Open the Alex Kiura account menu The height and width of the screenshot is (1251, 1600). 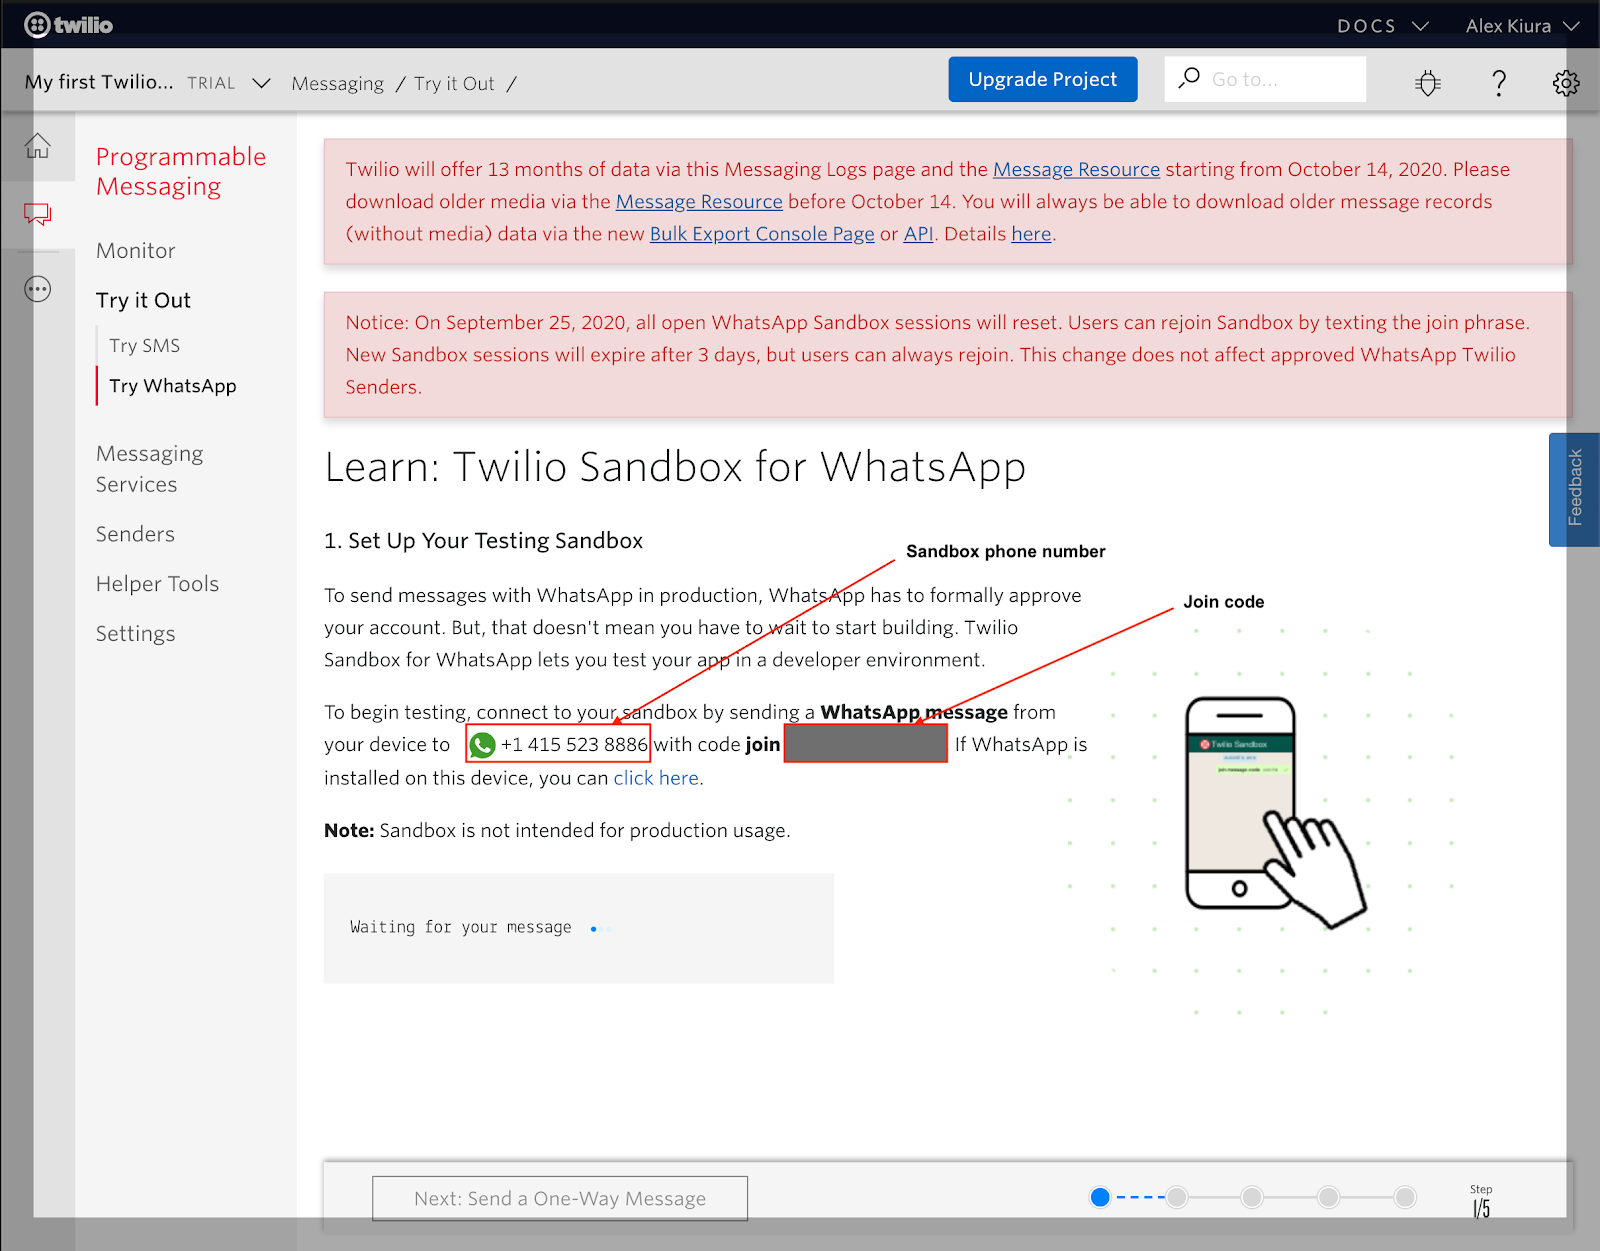click(x=1522, y=26)
